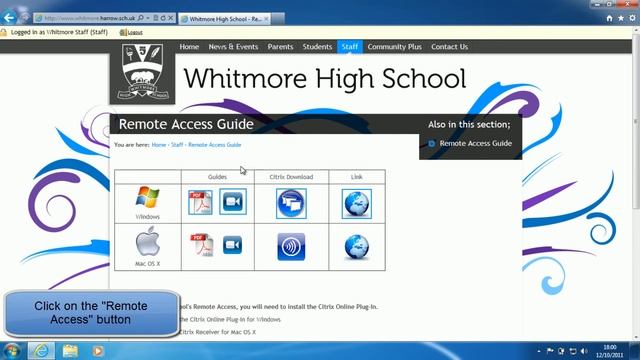Click the network tray icon
Screen dimensions: 640x360
point(573,351)
